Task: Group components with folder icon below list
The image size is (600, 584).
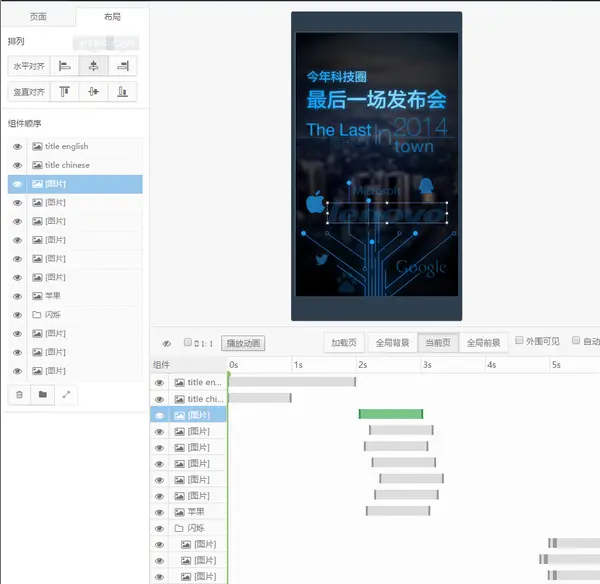Action: click(43, 395)
